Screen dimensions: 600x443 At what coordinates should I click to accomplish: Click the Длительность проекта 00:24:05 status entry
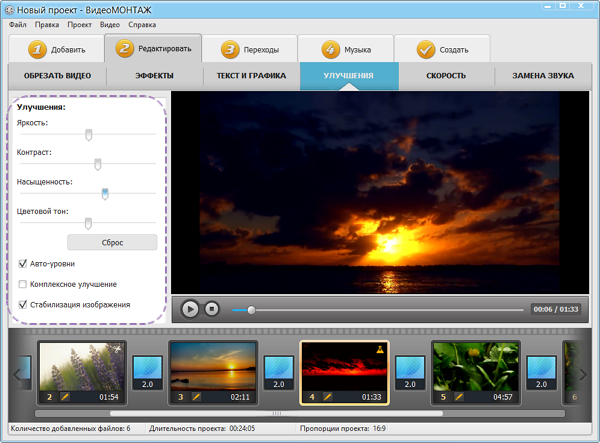coord(202,428)
